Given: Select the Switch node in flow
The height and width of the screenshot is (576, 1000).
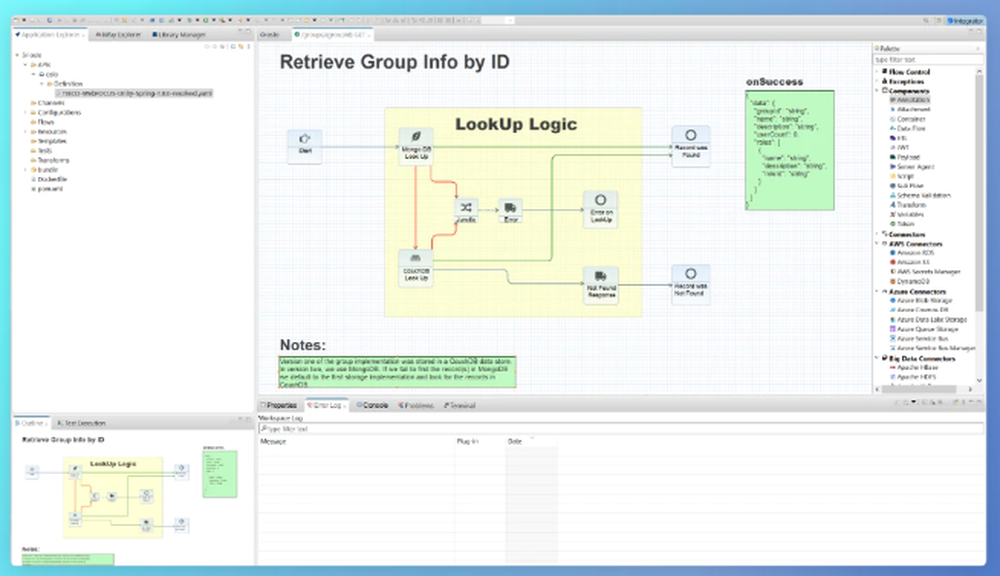Looking at the screenshot, I should pos(466,210).
